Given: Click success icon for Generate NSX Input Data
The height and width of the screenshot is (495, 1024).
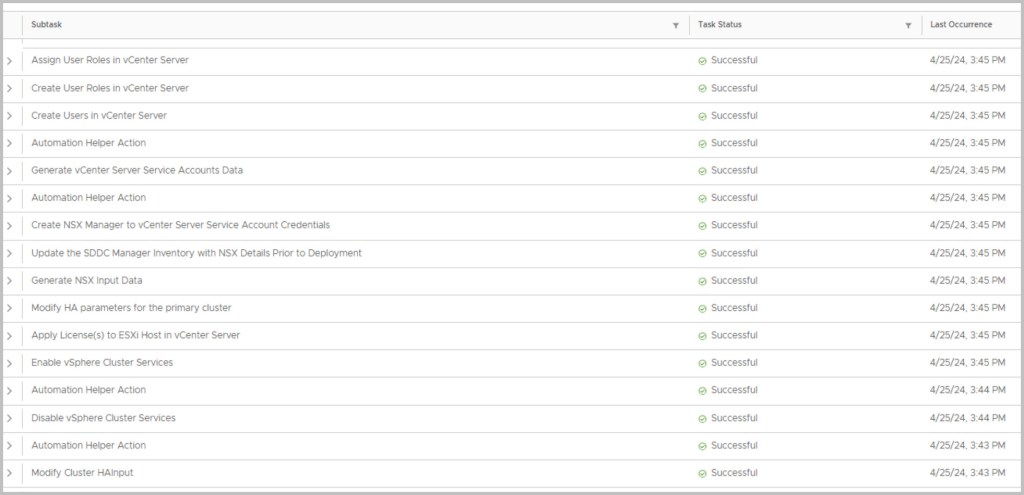Looking at the screenshot, I should (702, 281).
